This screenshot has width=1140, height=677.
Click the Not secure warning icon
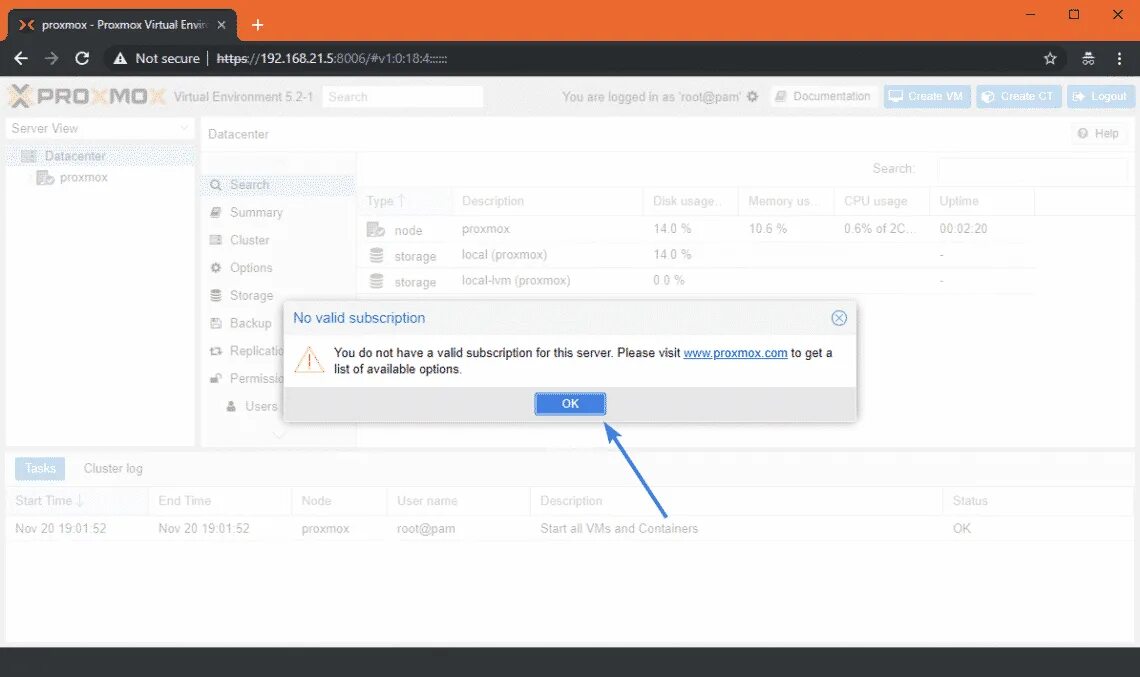tap(120, 58)
